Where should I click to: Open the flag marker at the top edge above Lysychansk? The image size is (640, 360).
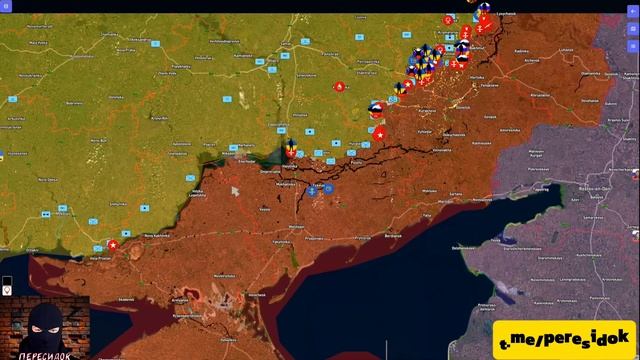(x=484, y=7)
